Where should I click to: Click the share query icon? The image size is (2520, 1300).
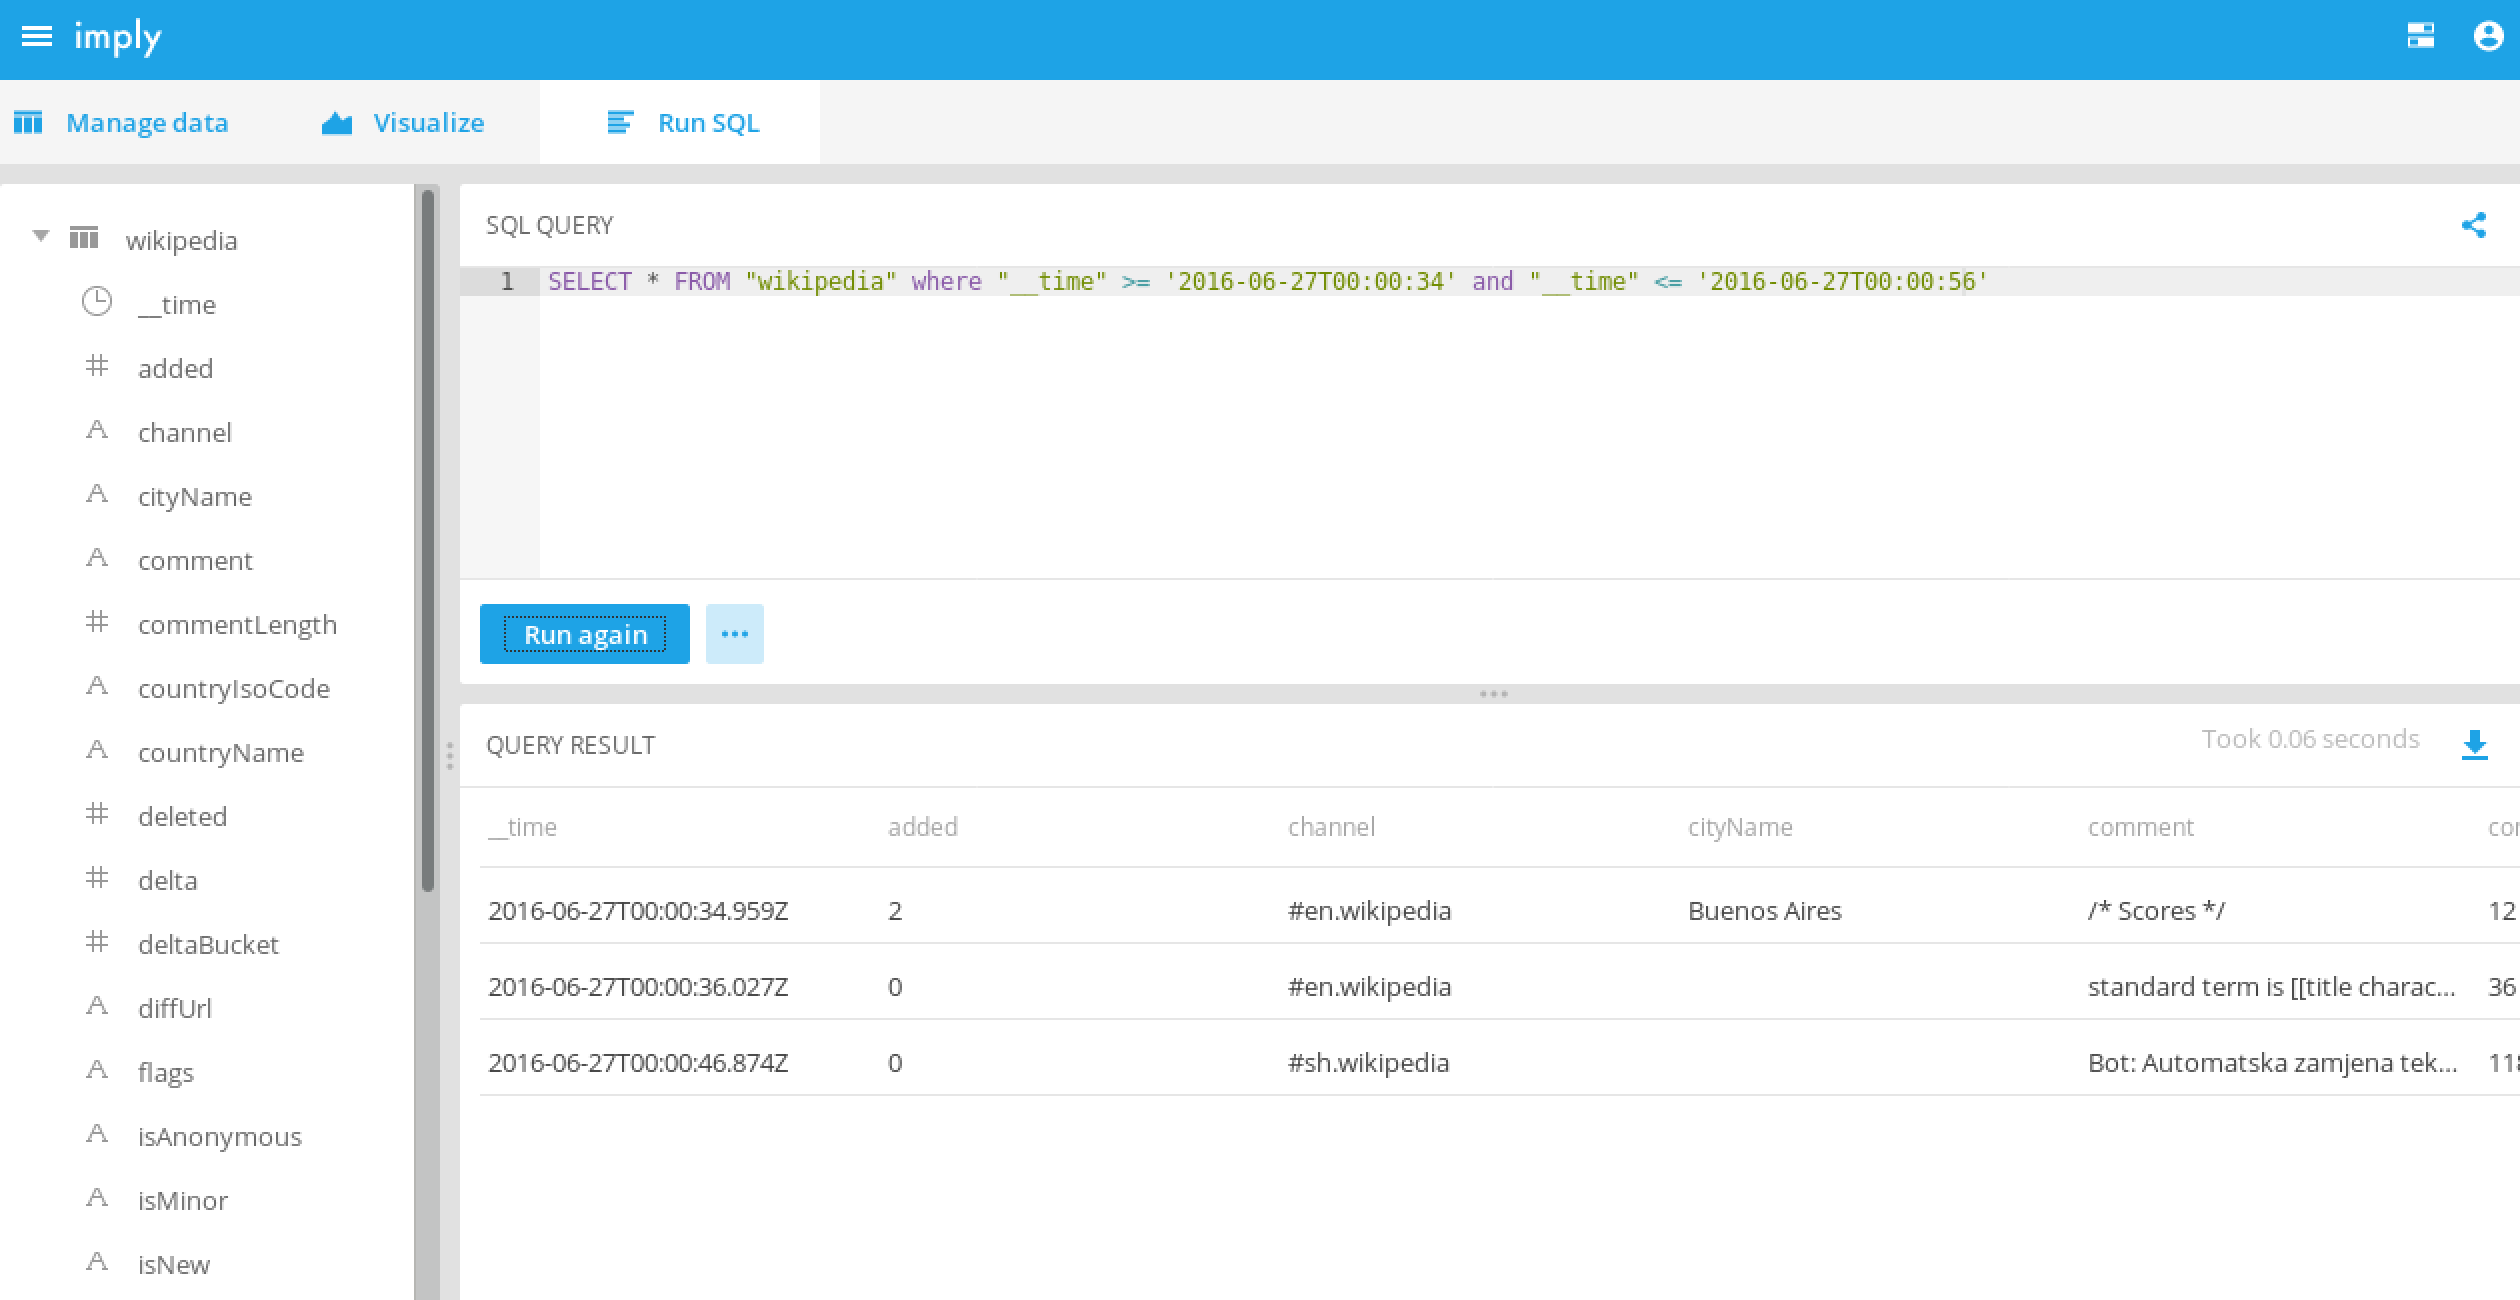coord(2473,225)
